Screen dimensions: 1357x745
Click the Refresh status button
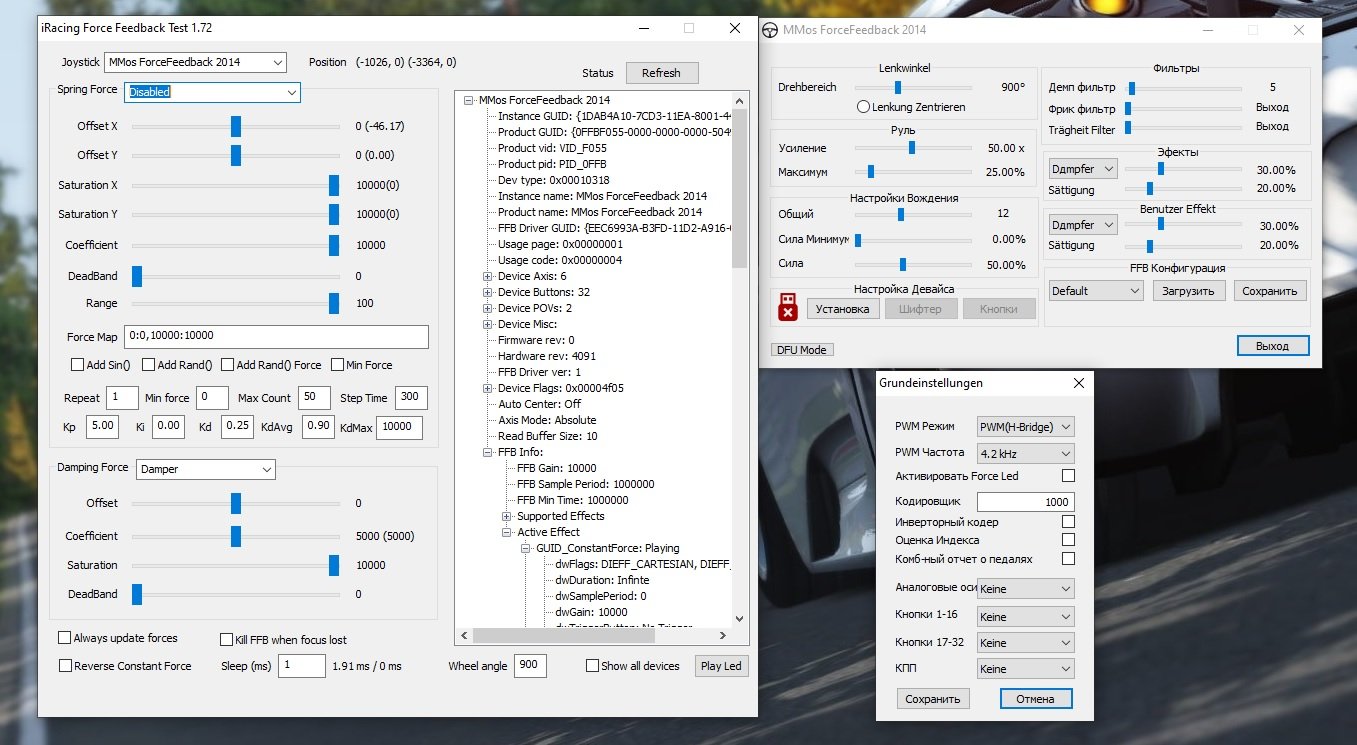tap(661, 73)
